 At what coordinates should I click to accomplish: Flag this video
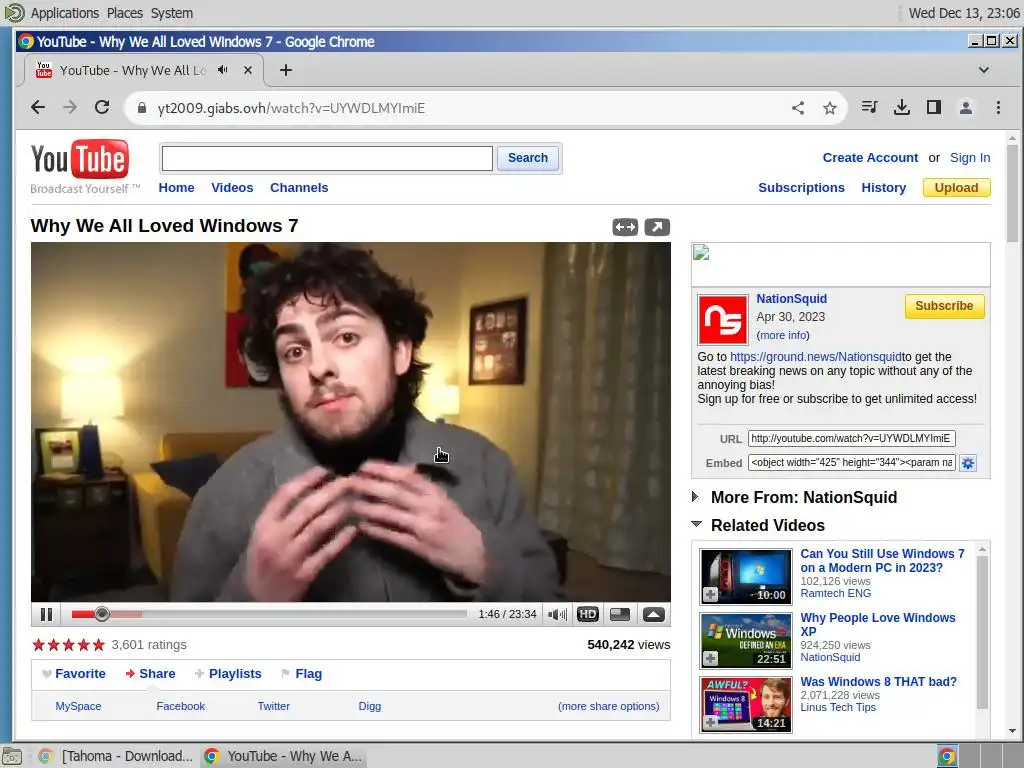(301, 673)
